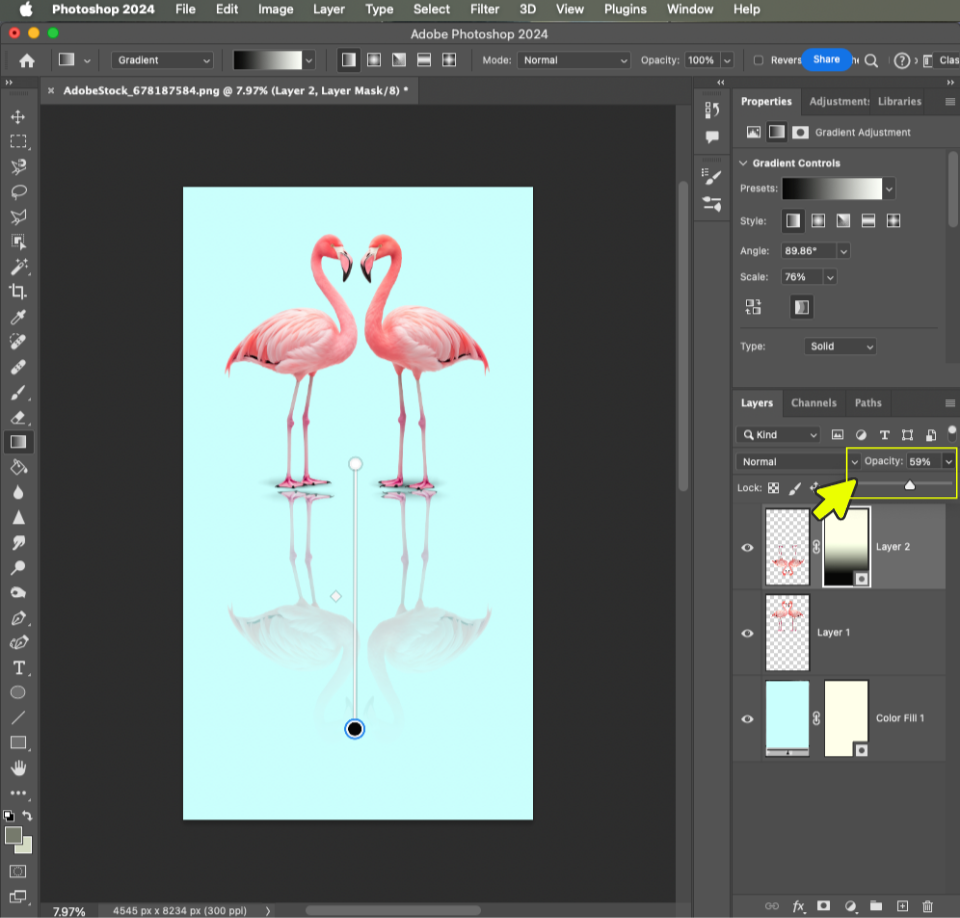Toggle visibility of Layer 1
Screen dimensions: 960x918
click(x=746, y=632)
